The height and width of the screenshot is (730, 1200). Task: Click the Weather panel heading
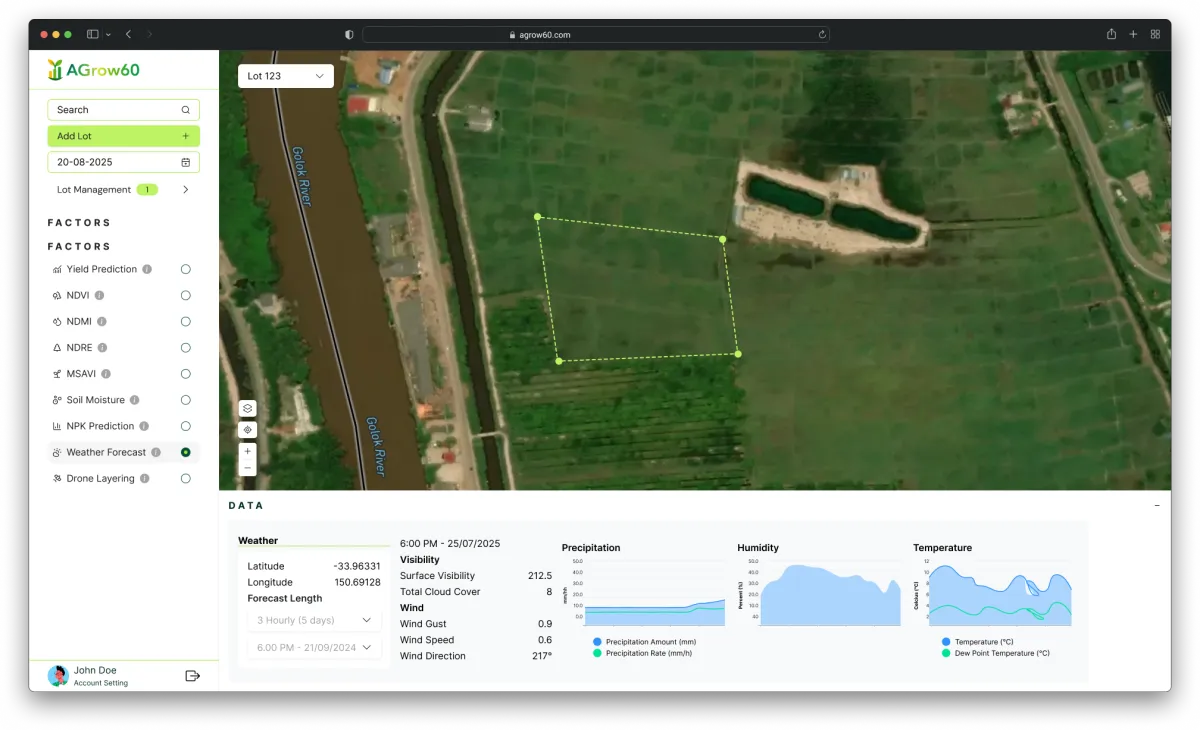pos(258,540)
